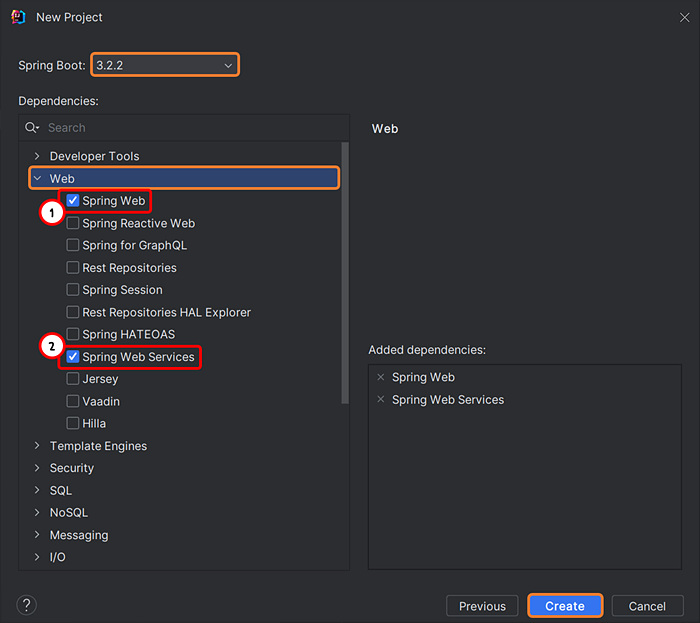Enable the Spring Reactive Web checkbox
Screen dimensions: 700x623
72,223
